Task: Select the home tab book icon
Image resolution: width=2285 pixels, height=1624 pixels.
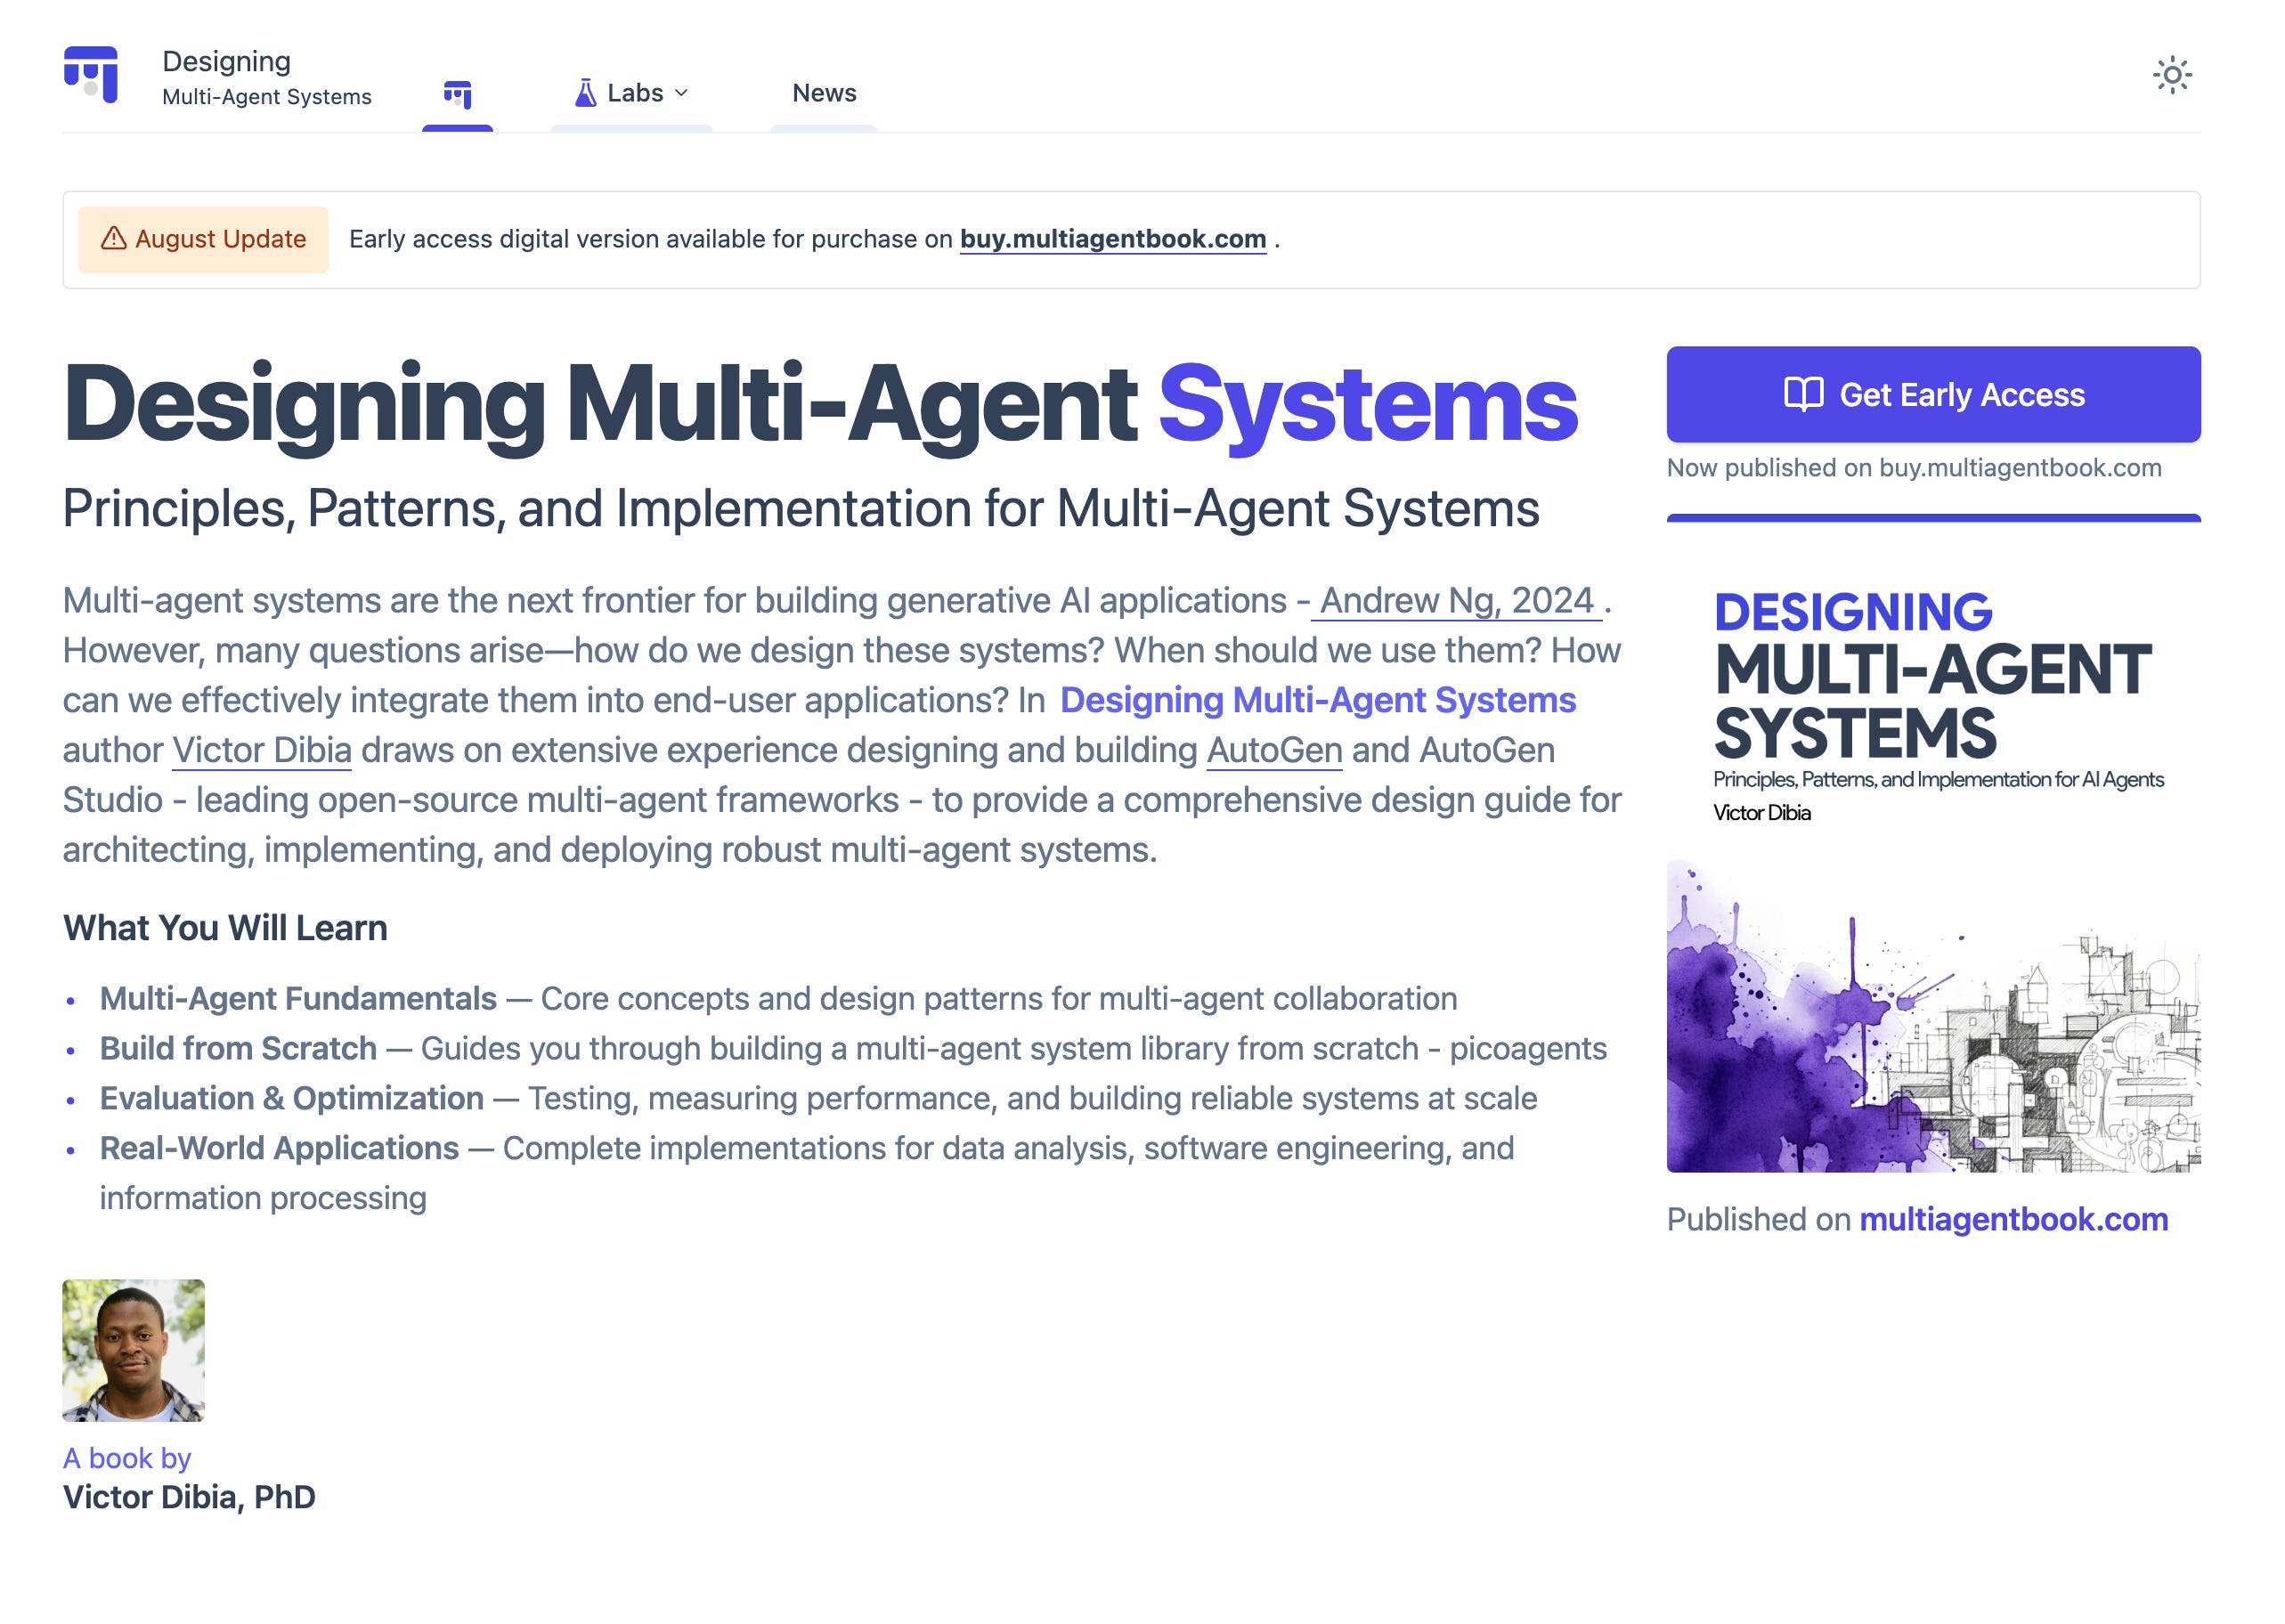Action: click(x=457, y=95)
